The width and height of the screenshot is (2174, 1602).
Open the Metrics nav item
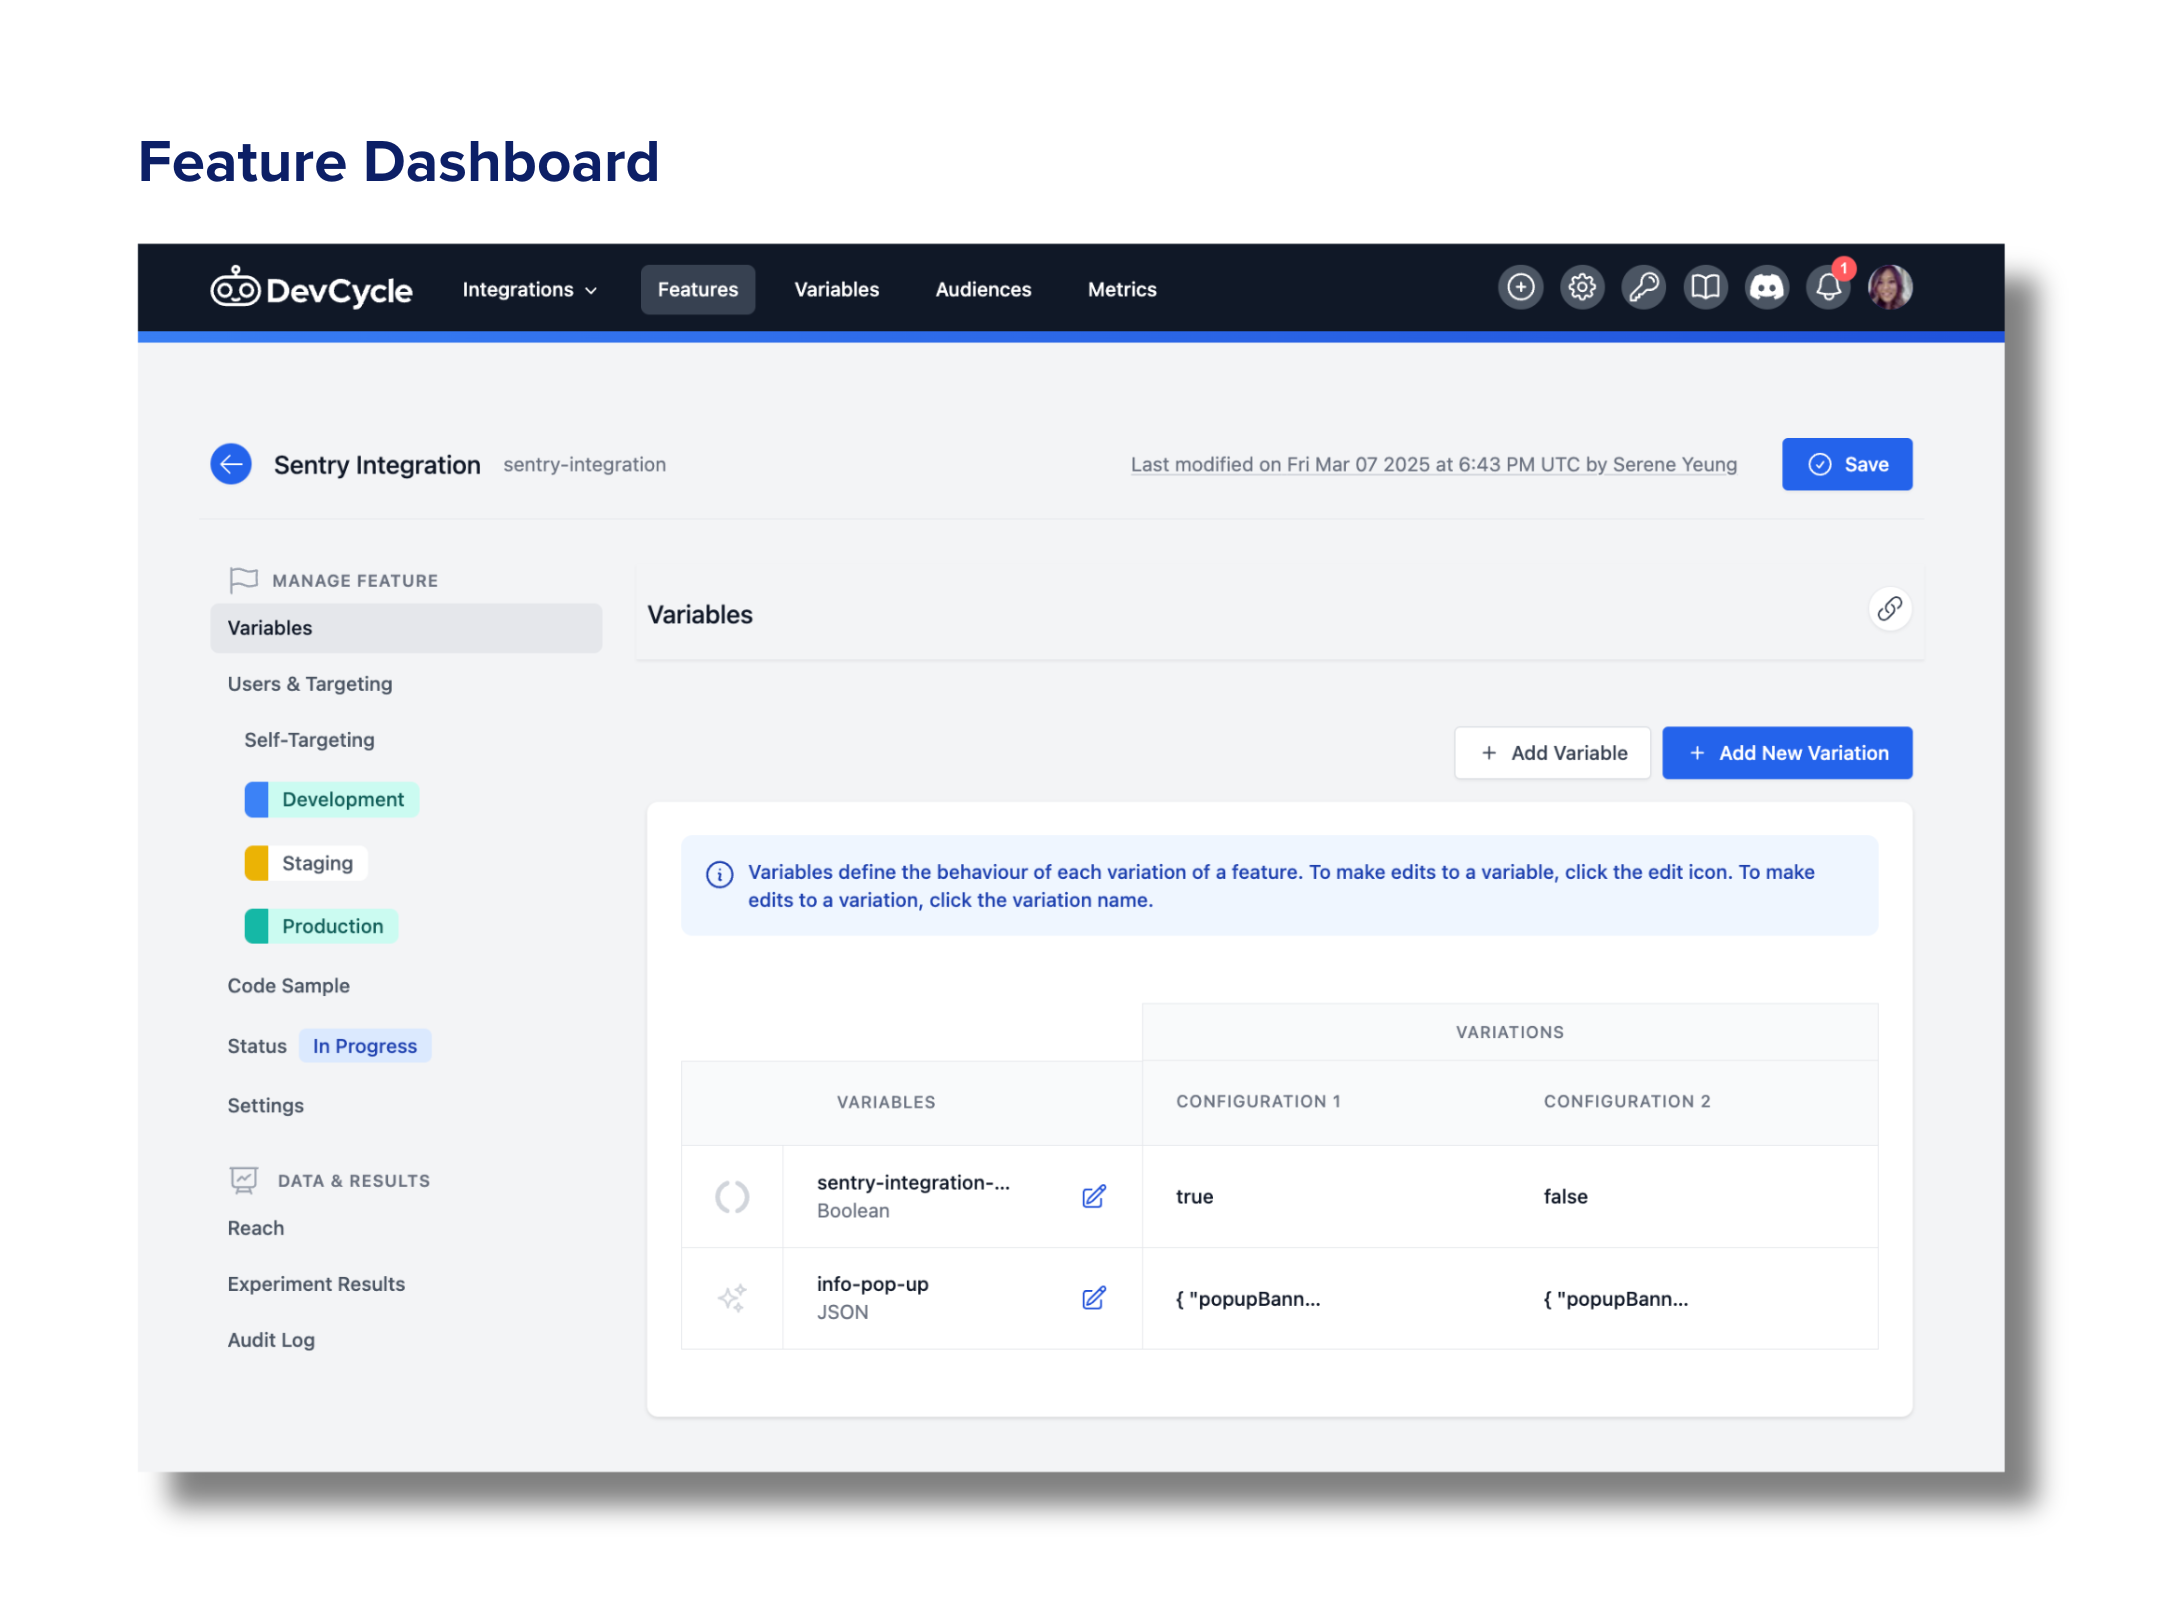click(1121, 290)
